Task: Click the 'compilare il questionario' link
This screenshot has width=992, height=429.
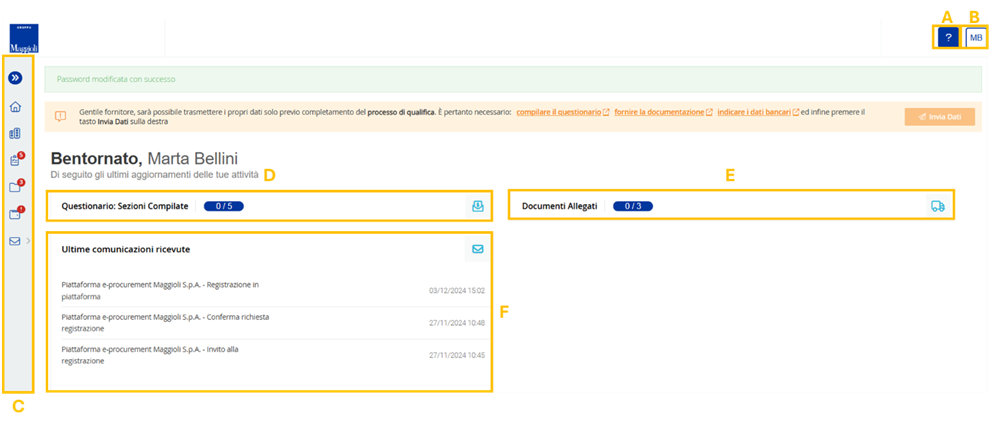Action: click(x=562, y=112)
